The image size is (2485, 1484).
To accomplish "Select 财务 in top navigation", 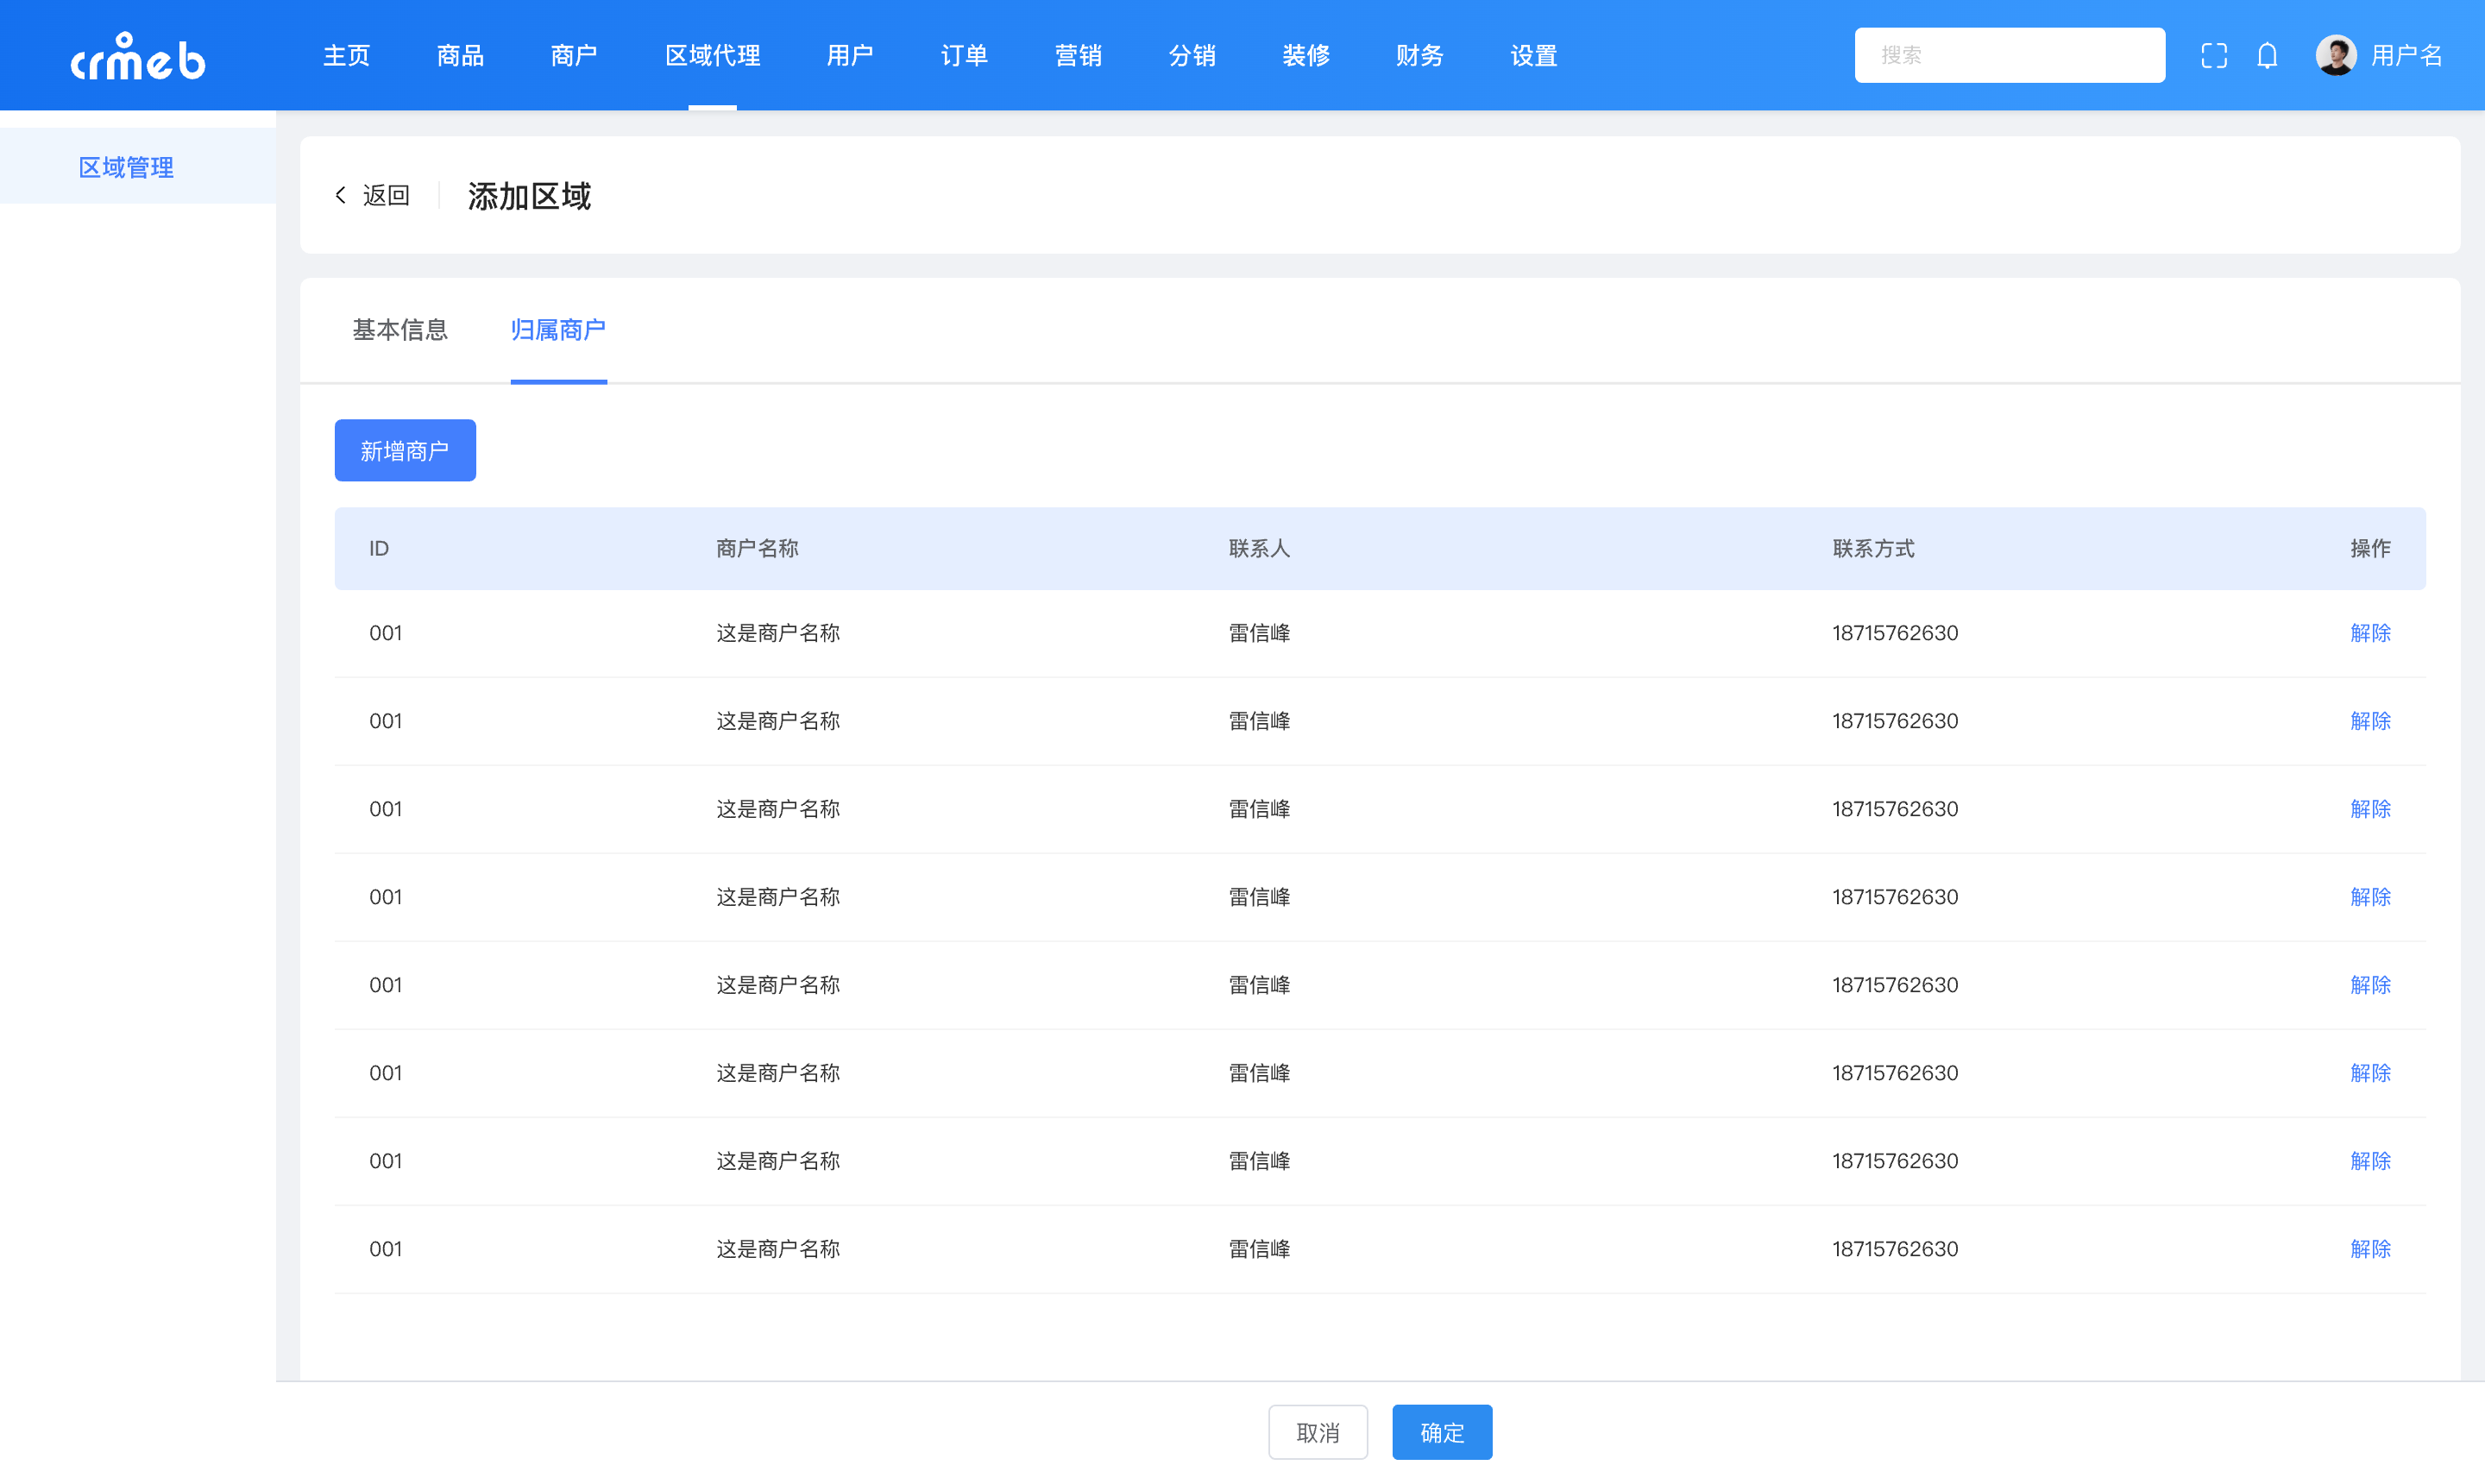I will (1418, 55).
